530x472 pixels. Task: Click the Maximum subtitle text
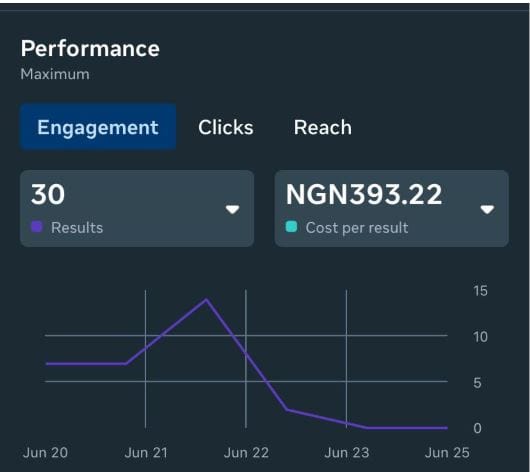[x=55, y=74]
